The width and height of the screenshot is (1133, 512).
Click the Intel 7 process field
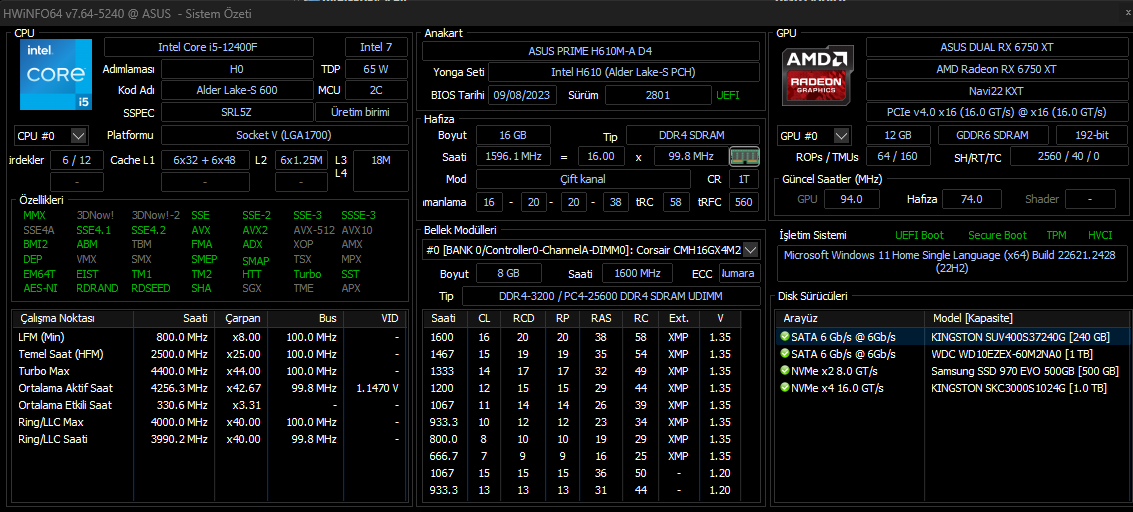[x=376, y=47]
